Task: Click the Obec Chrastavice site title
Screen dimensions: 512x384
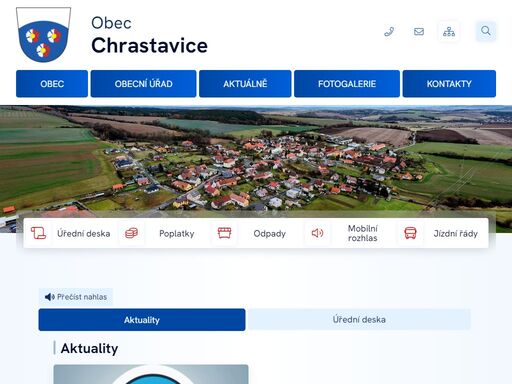Action: 149,35
